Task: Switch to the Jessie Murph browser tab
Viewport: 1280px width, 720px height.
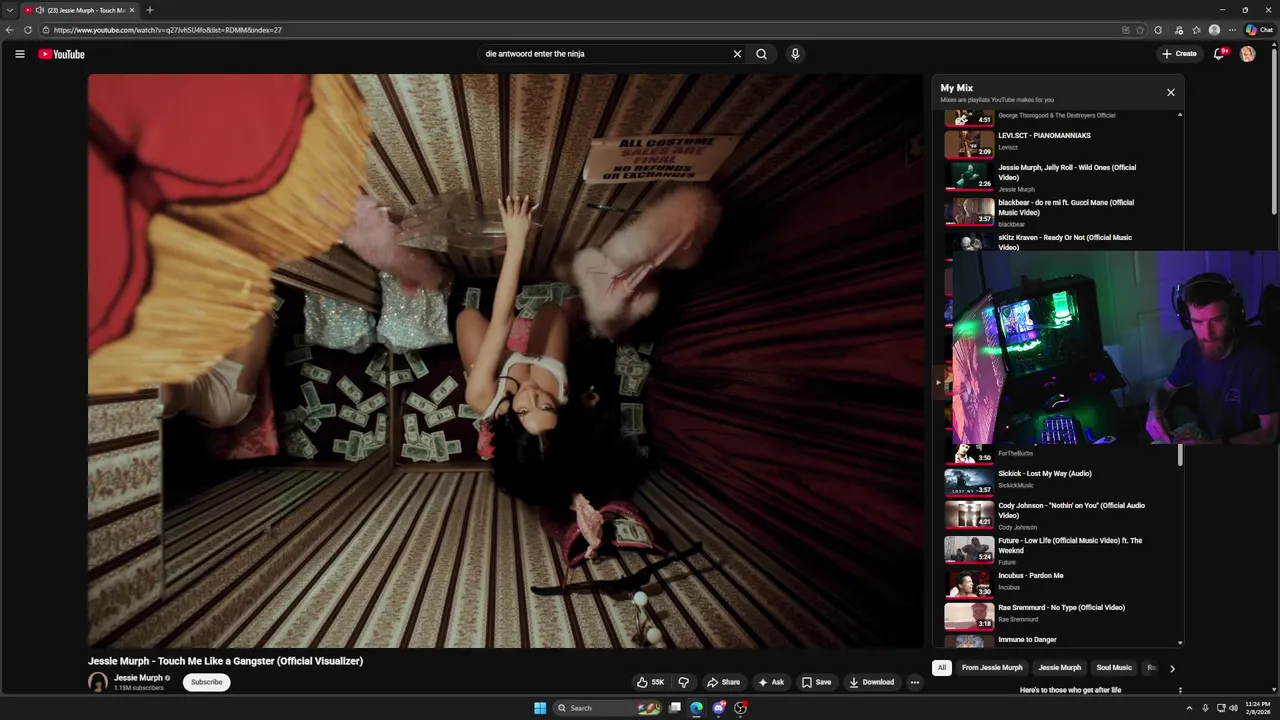Action: click(x=85, y=10)
